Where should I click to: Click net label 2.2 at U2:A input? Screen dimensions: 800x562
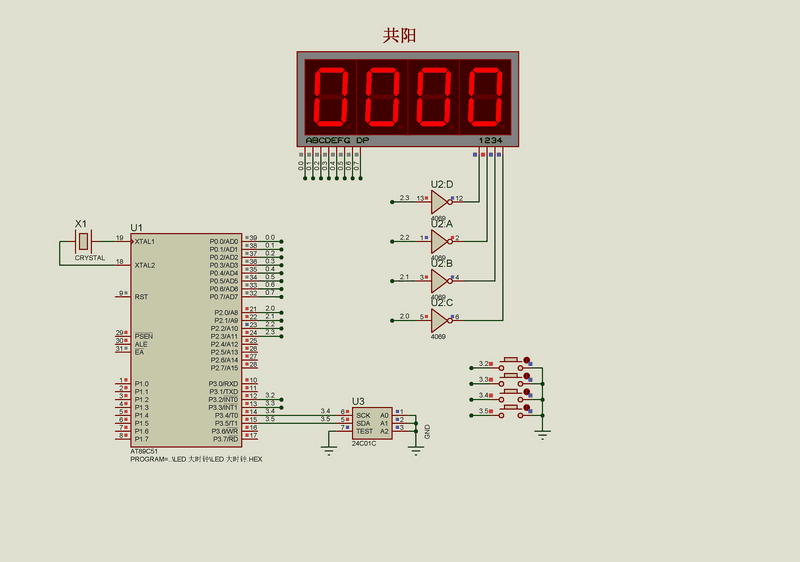[x=405, y=238]
